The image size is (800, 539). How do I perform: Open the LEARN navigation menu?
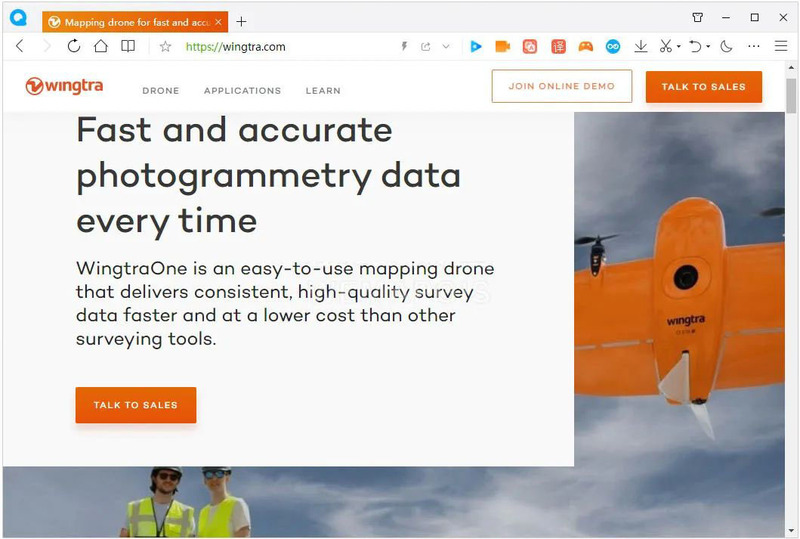point(323,91)
